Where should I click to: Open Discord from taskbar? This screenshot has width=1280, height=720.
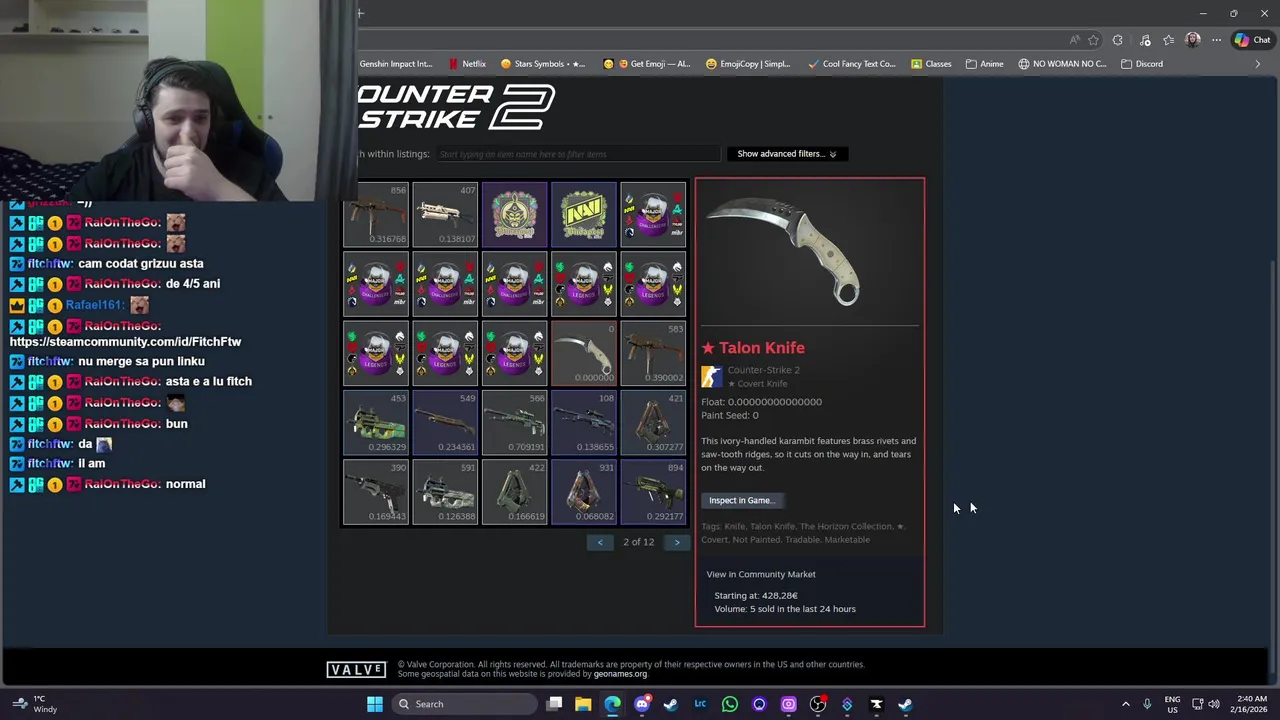(642, 704)
